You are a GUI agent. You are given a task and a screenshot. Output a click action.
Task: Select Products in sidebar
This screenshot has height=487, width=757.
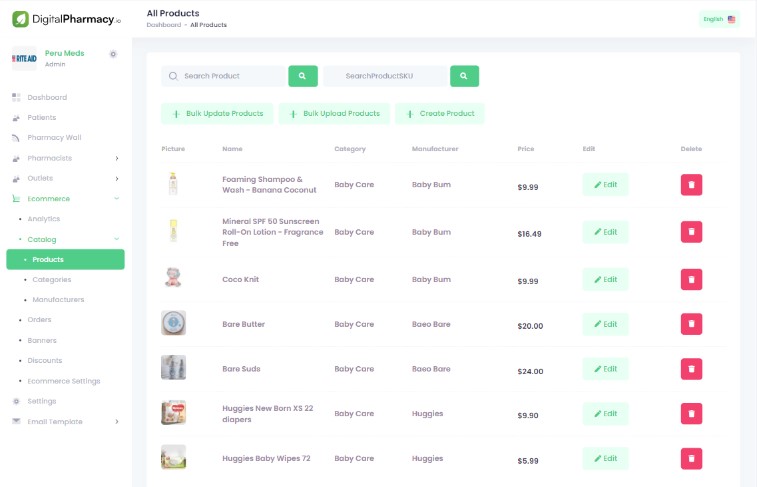tap(65, 259)
